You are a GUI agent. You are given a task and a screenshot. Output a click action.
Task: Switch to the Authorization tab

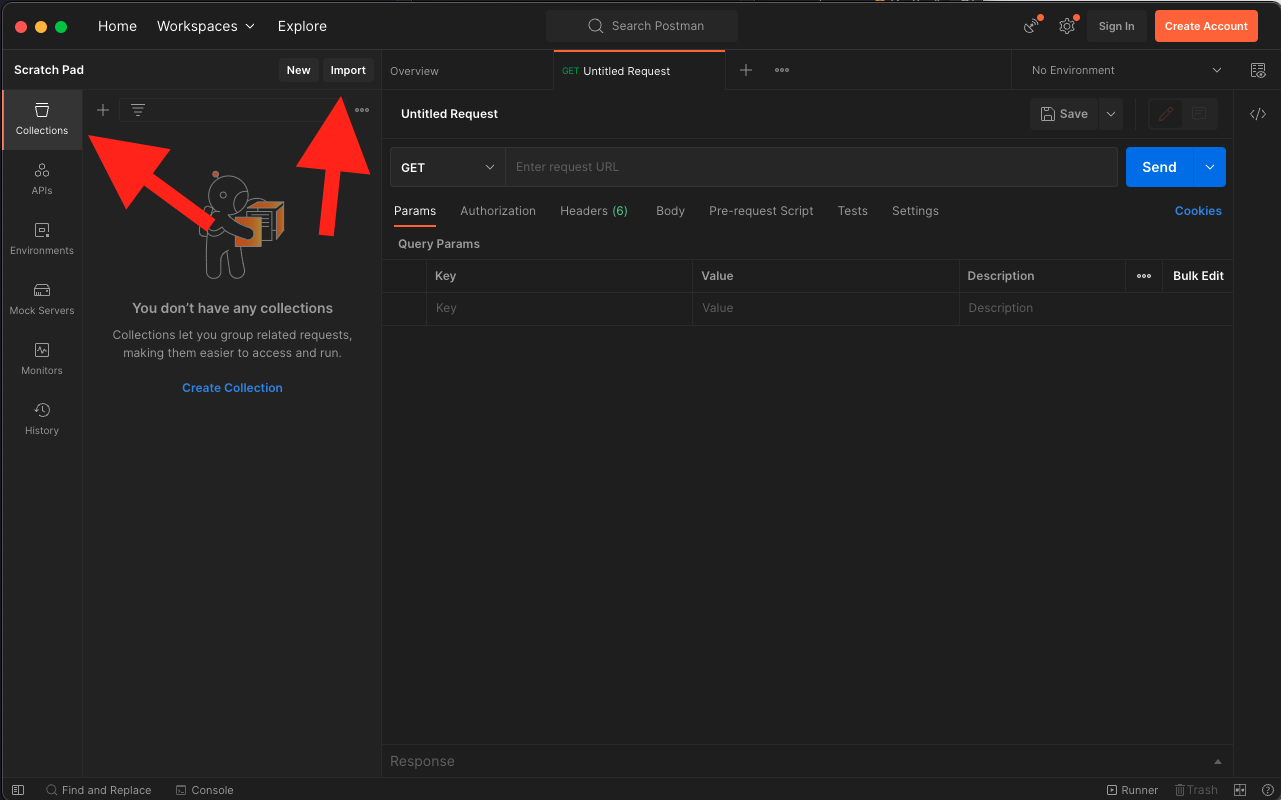pyautogui.click(x=498, y=211)
